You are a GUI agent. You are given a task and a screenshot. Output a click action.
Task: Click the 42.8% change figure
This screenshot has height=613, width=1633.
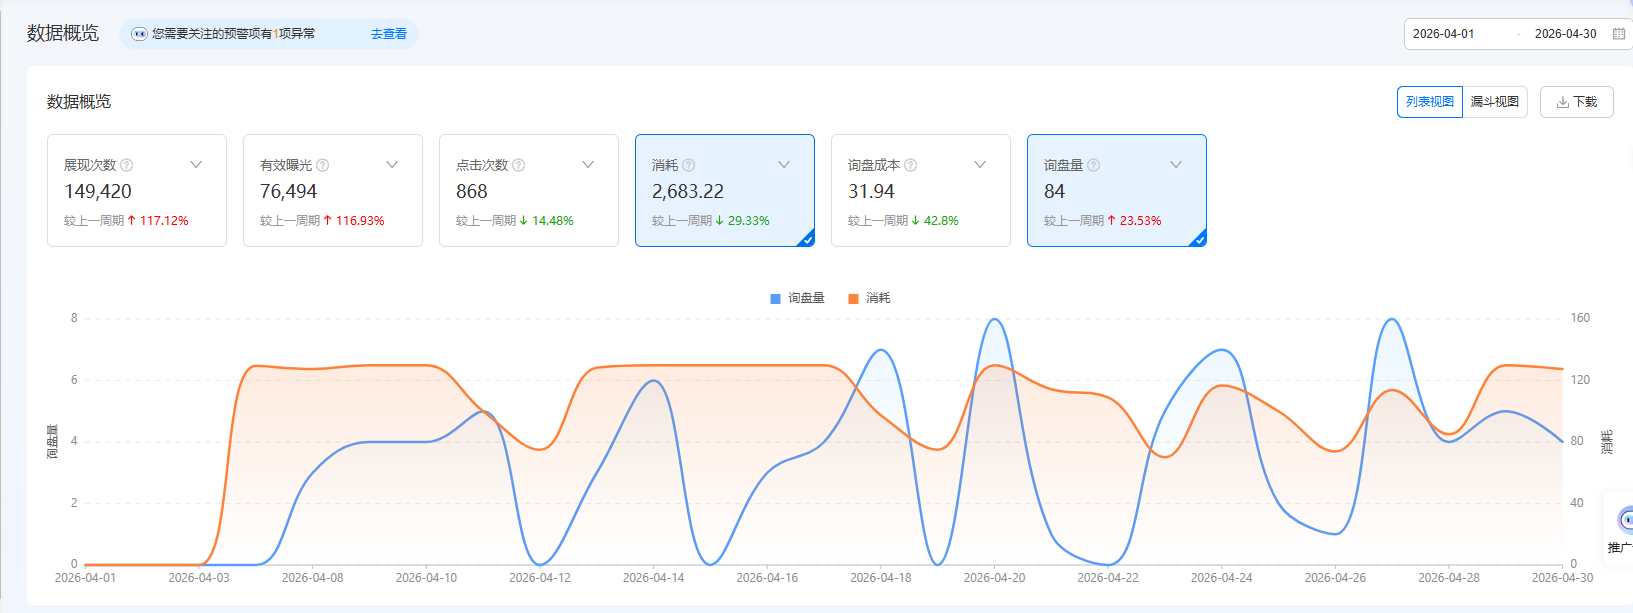click(941, 221)
